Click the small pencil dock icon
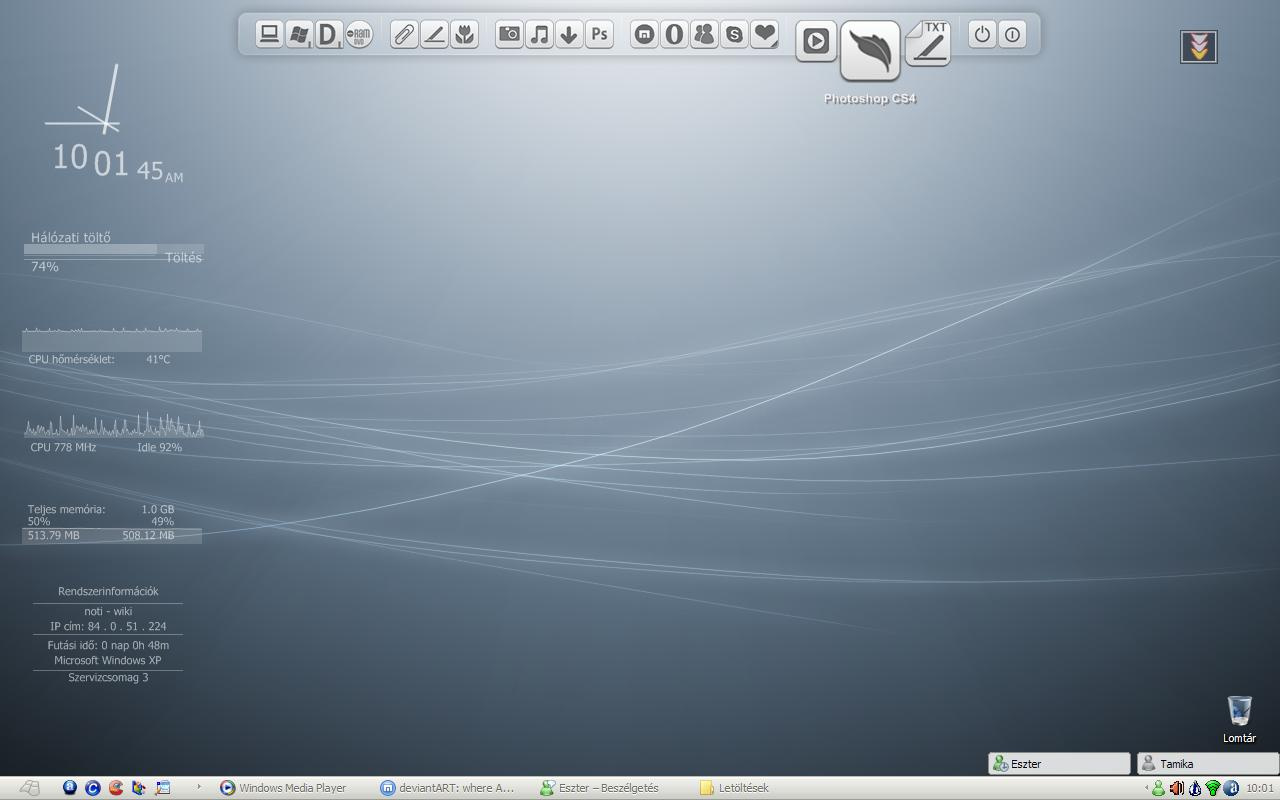The height and width of the screenshot is (800, 1280). (434, 35)
